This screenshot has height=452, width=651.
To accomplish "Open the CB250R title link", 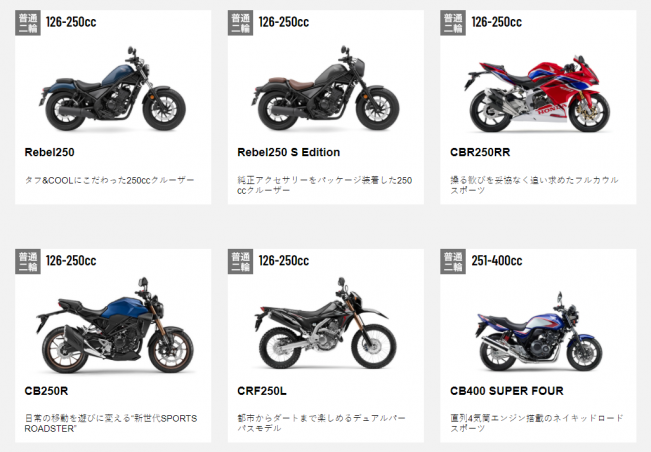I will tap(46, 391).
